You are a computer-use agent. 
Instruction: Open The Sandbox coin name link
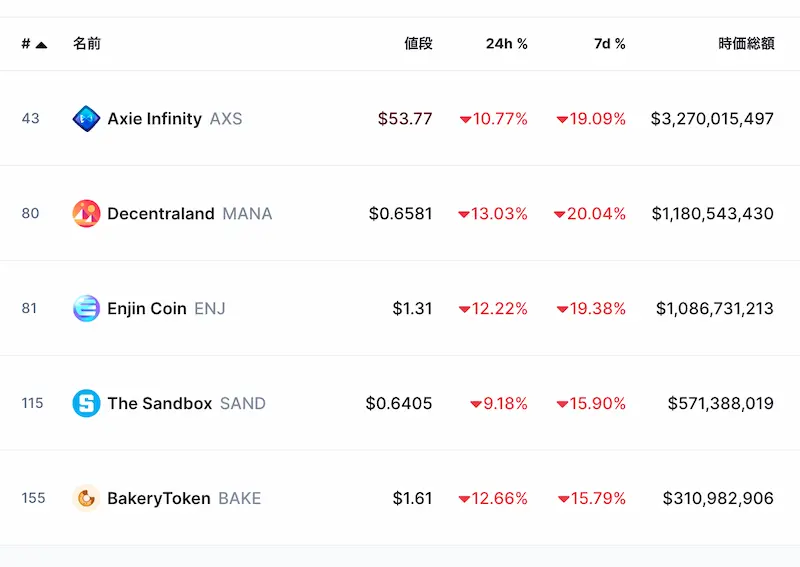click(x=160, y=403)
